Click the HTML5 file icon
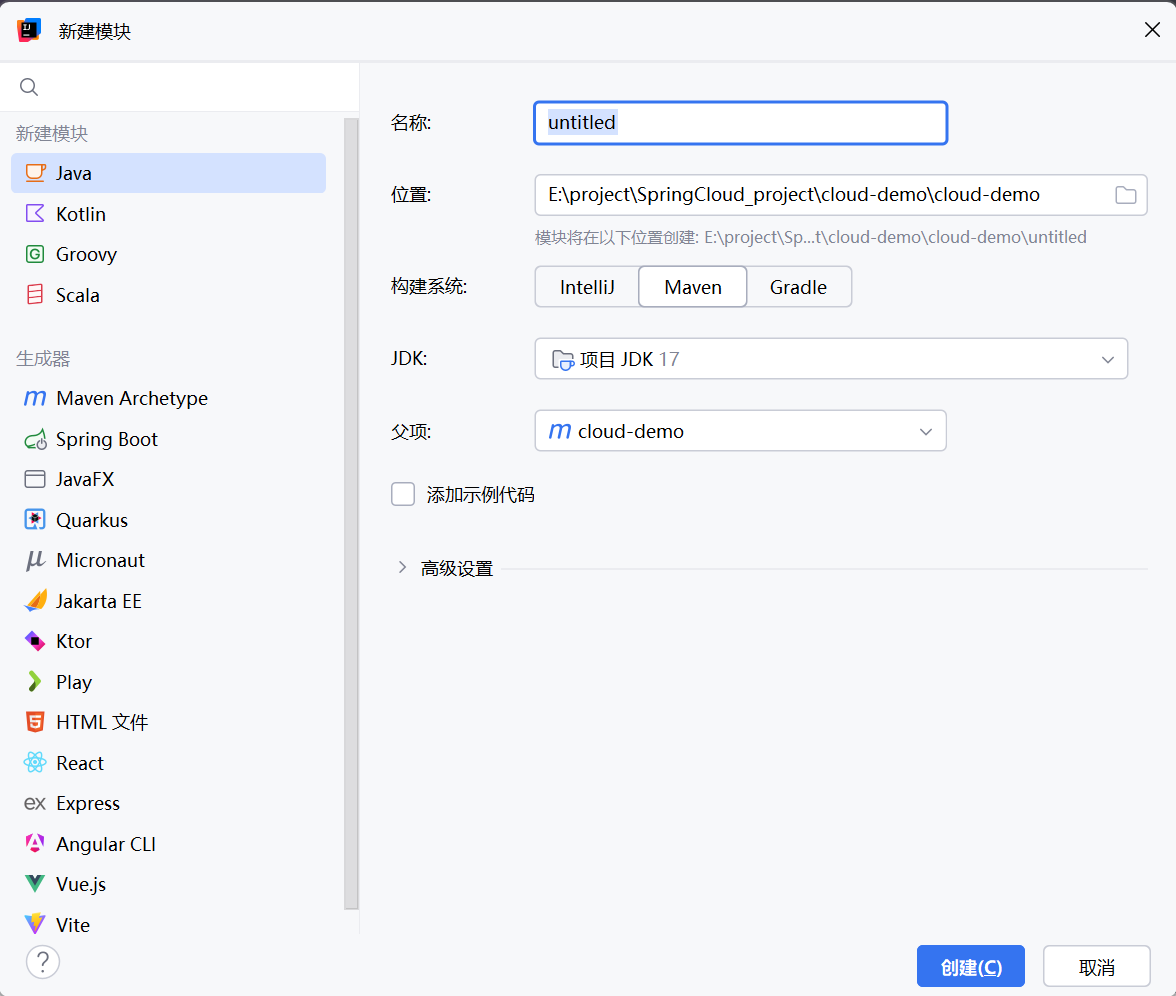Viewport: 1176px width, 996px height. coord(35,722)
